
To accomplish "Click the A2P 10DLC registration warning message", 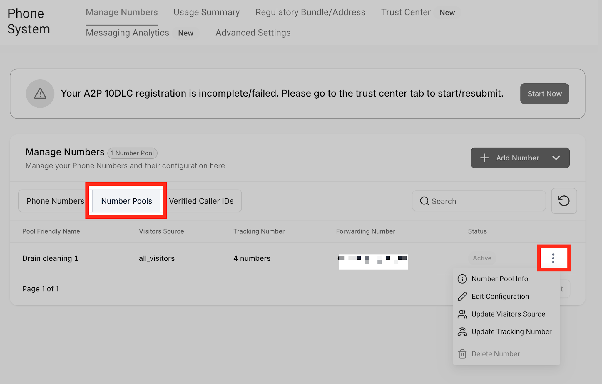I will pyautogui.click(x=282, y=94).
